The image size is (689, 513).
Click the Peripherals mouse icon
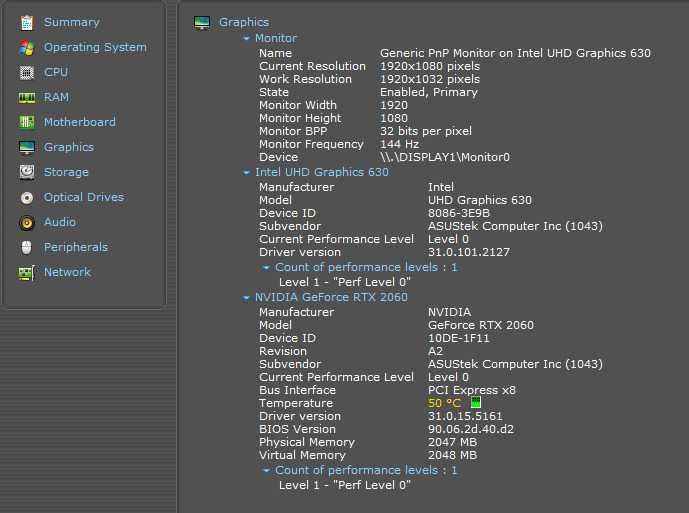tap(27, 247)
